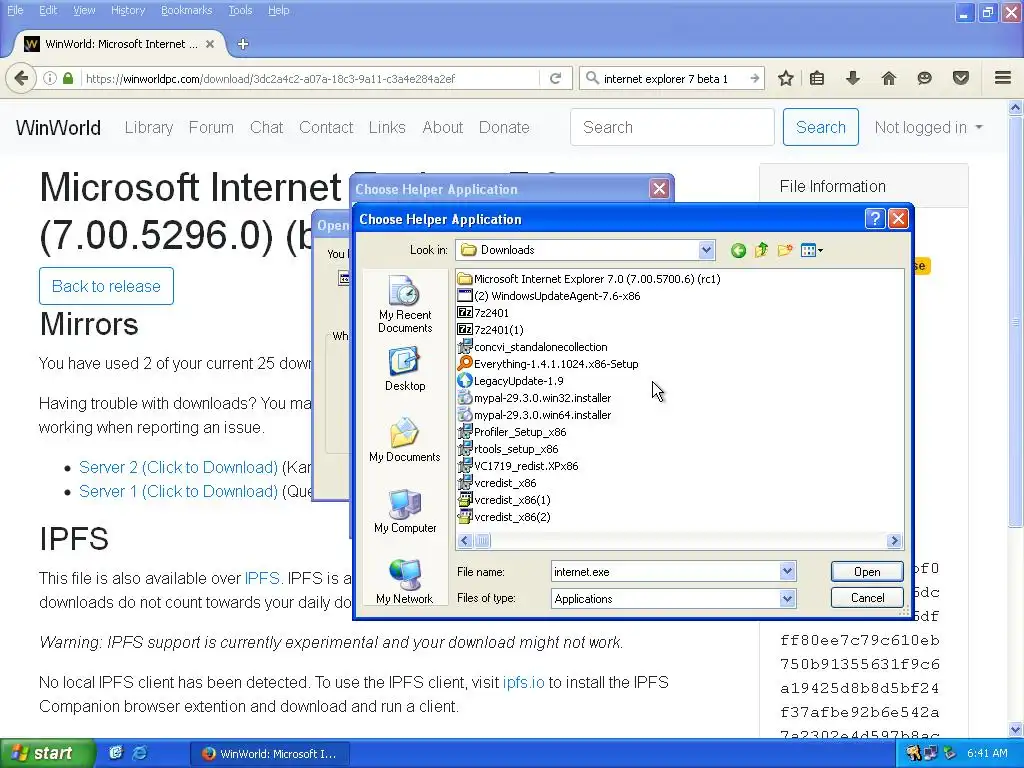Click WinWorld taskbar window button
The width and height of the screenshot is (1024, 768).
tap(270, 754)
